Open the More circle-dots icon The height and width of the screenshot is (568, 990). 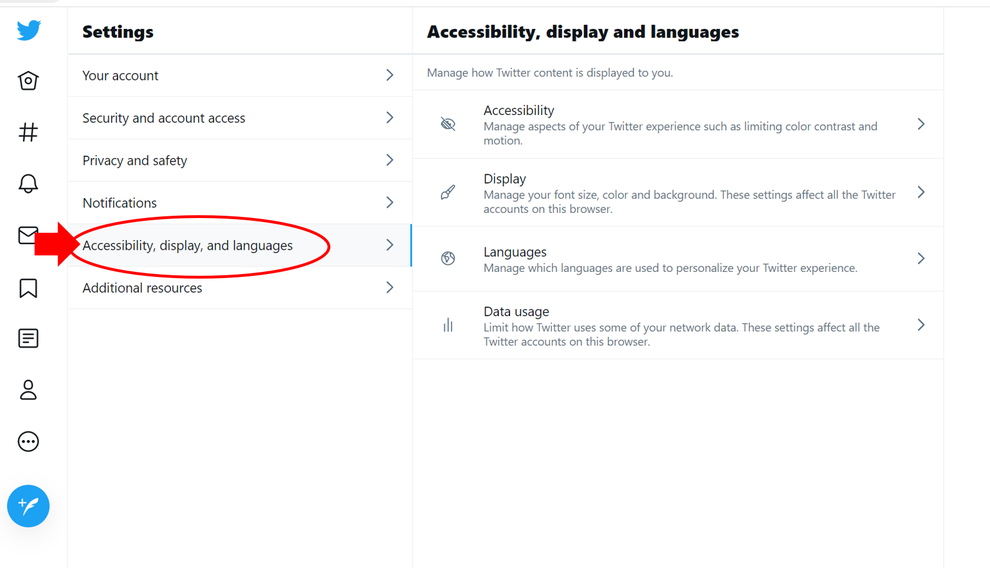point(28,441)
